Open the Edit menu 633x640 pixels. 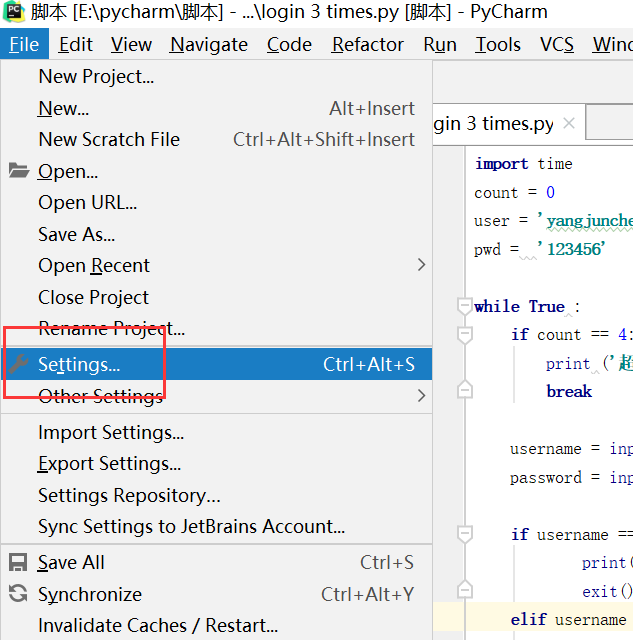pos(76,44)
